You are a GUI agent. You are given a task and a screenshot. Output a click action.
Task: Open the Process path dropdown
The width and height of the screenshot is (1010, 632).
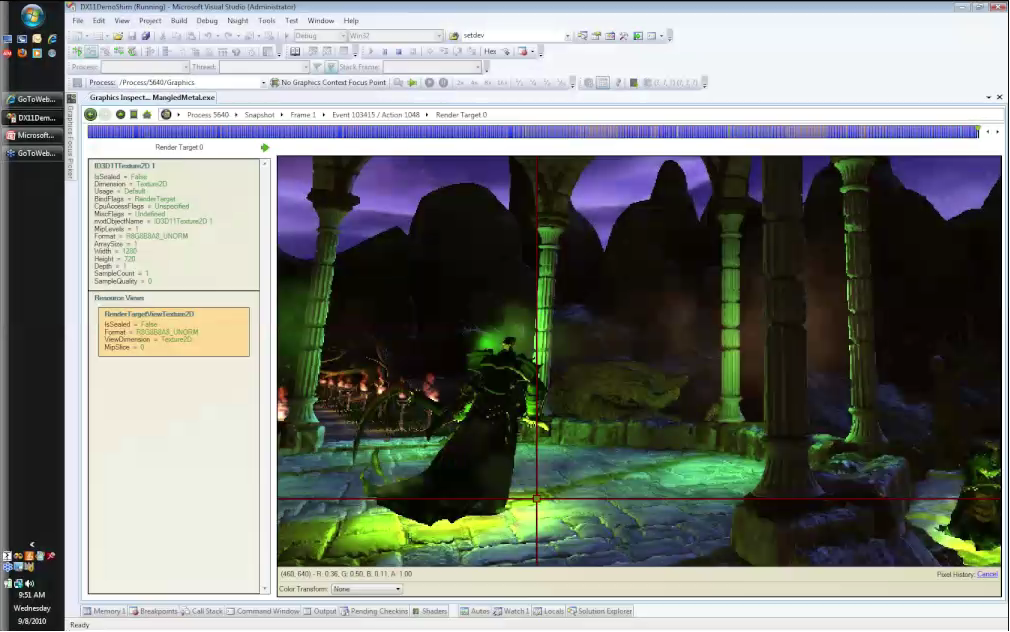click(x=263, y=82)
